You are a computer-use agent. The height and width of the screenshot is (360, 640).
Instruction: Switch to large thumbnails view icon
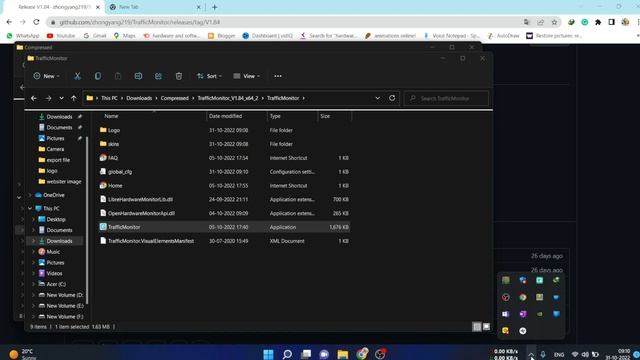[x=486, y=327]
